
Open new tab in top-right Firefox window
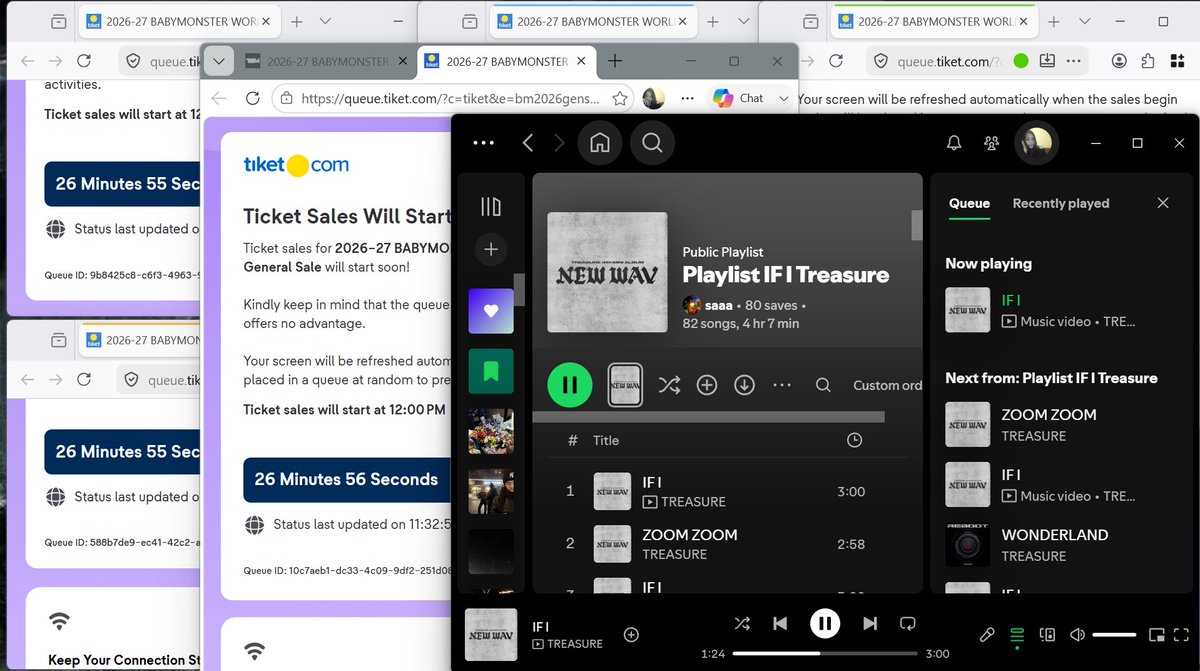1054,21
